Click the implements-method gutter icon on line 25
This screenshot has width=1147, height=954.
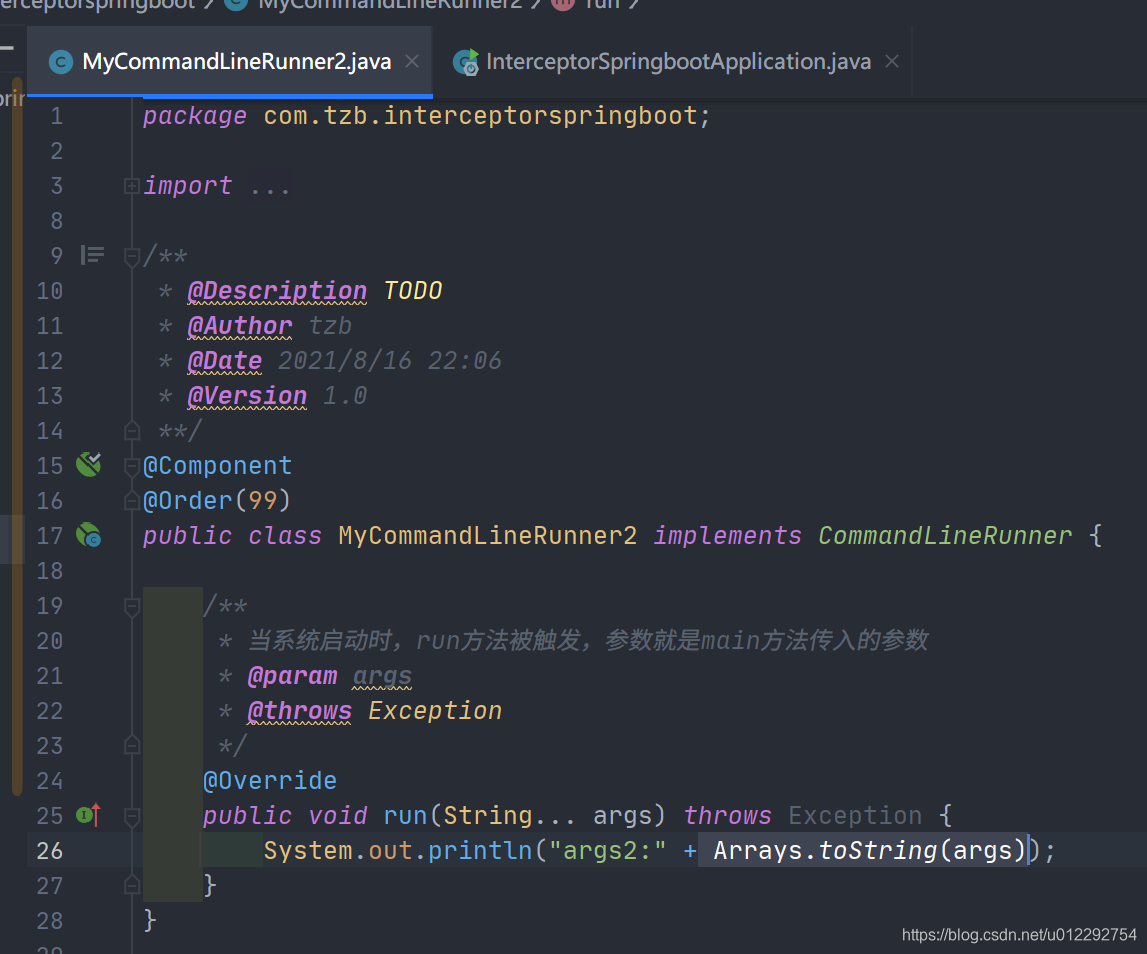(89, 814)
